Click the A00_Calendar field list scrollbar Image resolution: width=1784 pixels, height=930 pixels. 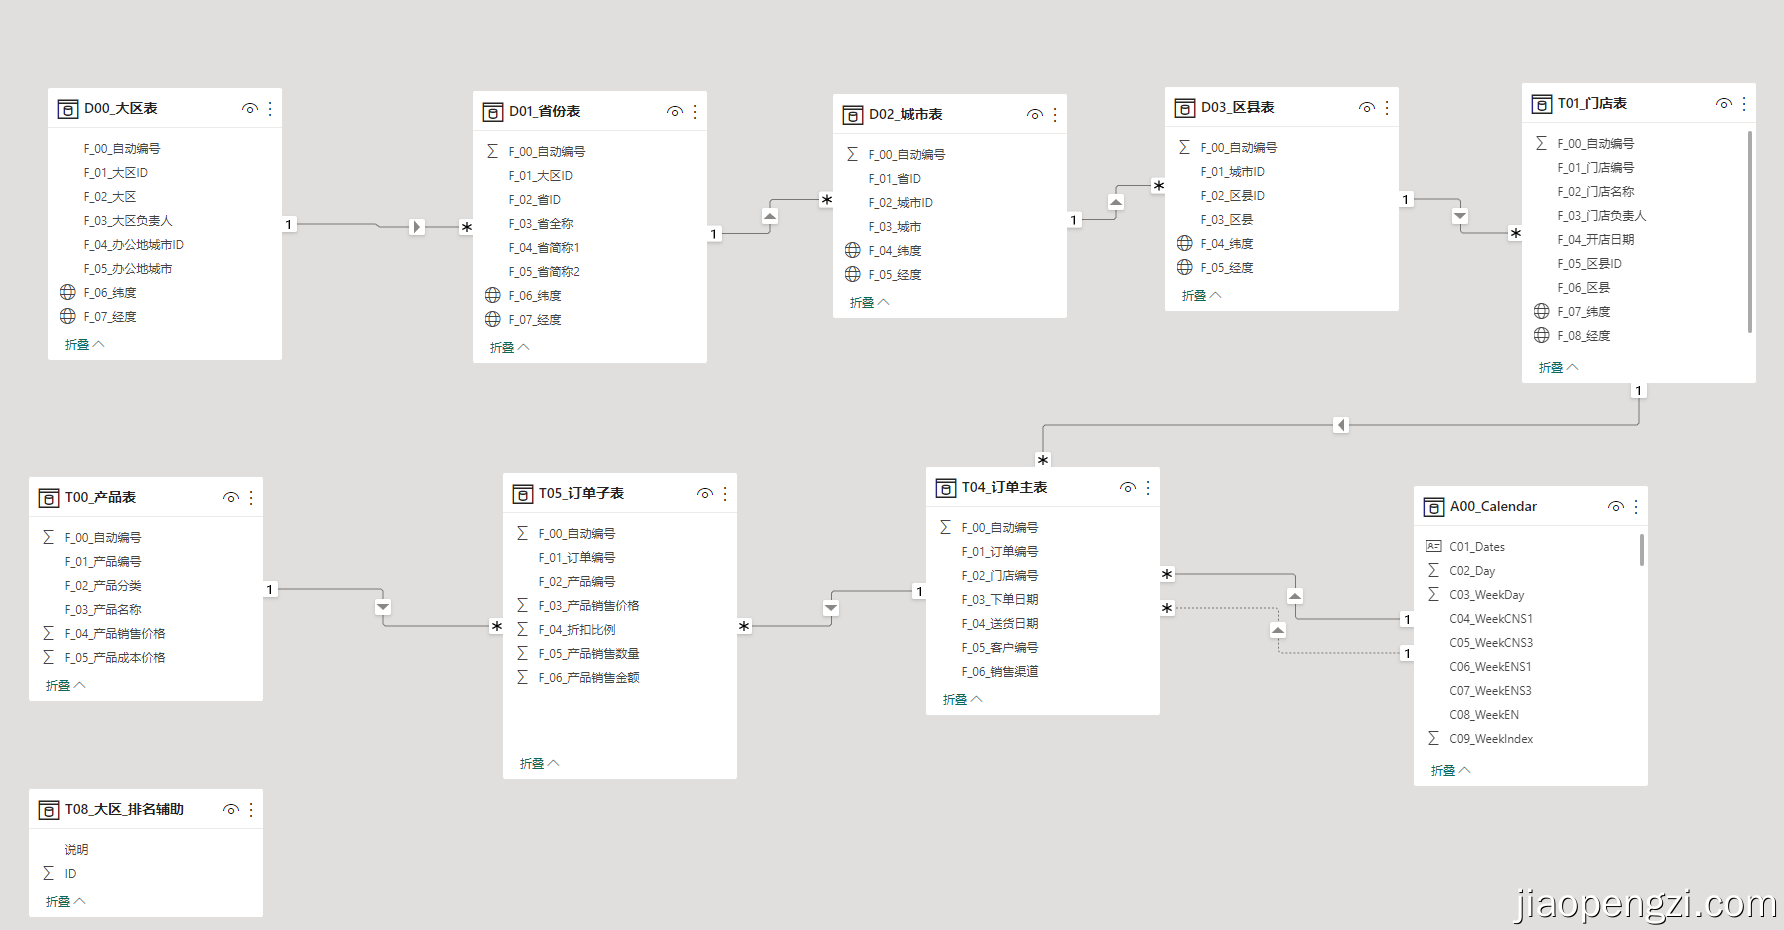point(1642,550)
